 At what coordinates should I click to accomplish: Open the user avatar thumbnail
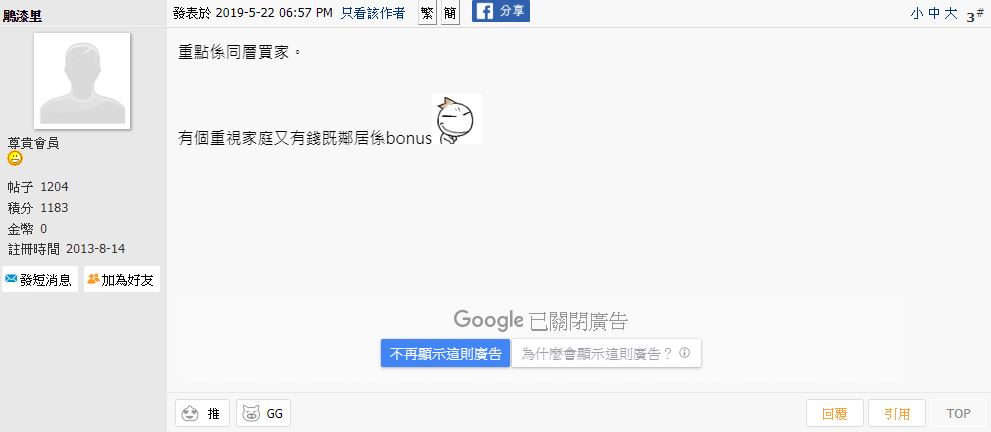click(x=82, y=81)
